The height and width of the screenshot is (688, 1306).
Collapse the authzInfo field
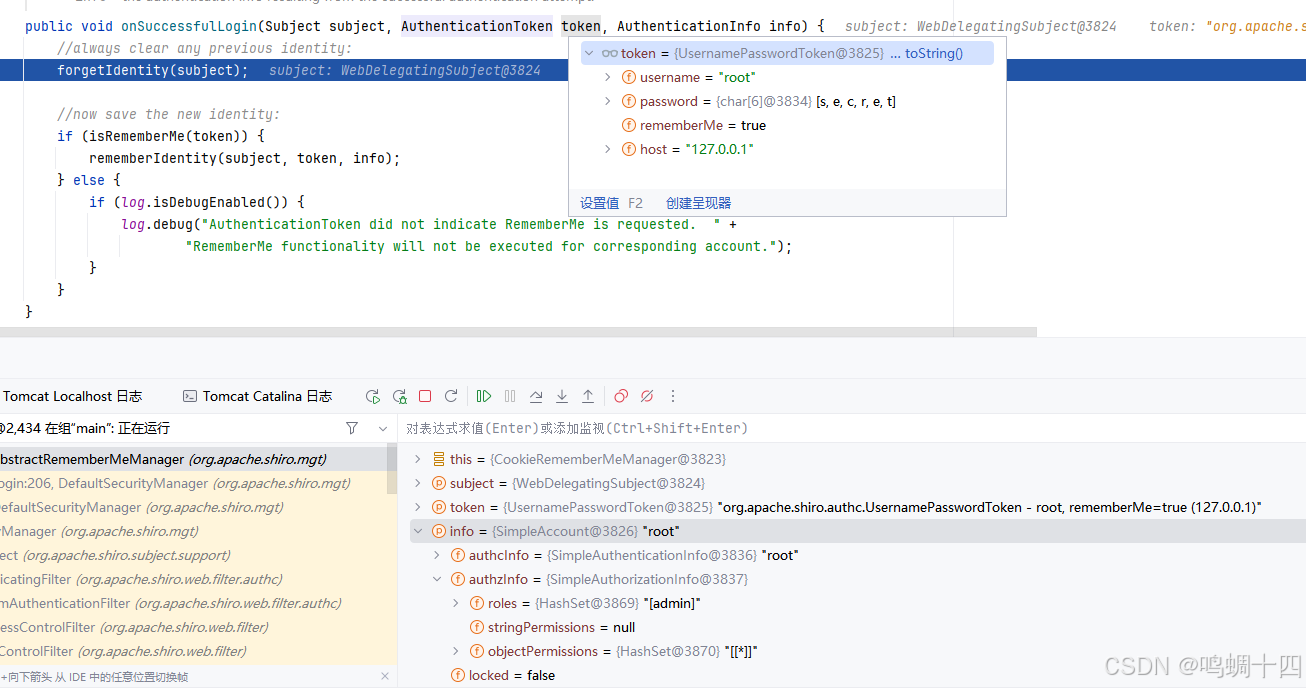tap(437, 579)
